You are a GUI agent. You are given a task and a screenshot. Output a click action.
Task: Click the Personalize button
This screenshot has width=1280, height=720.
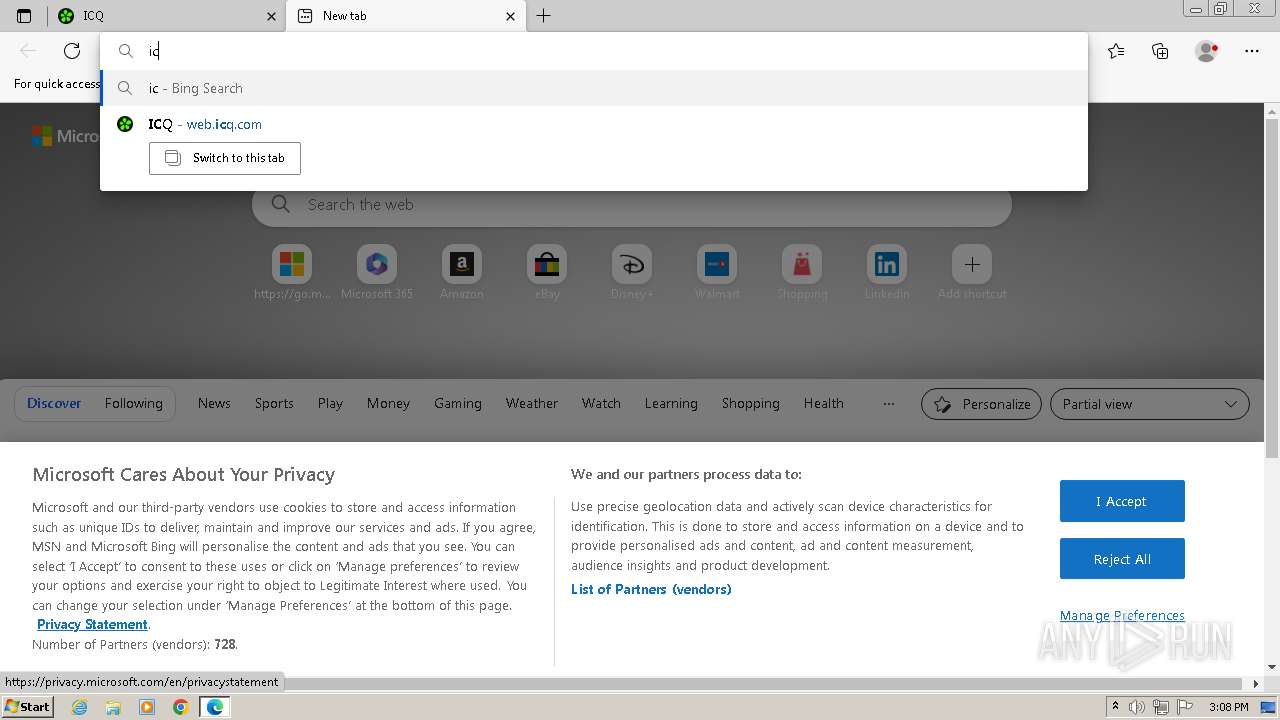point(981,404)
